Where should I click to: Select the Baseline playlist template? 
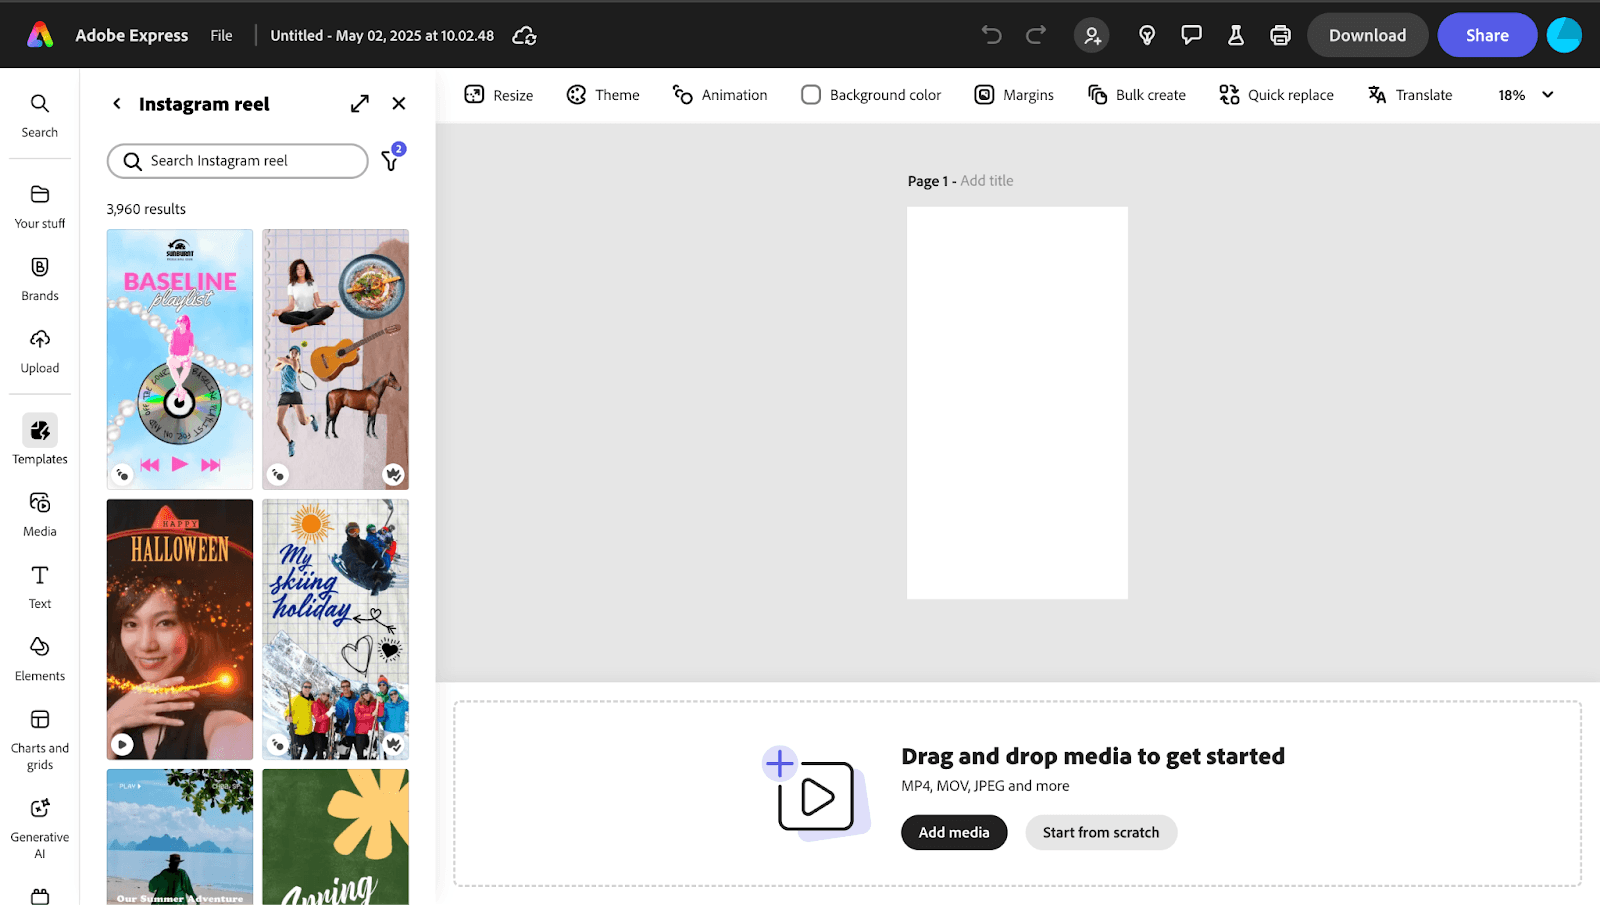(x=180, y=359)
